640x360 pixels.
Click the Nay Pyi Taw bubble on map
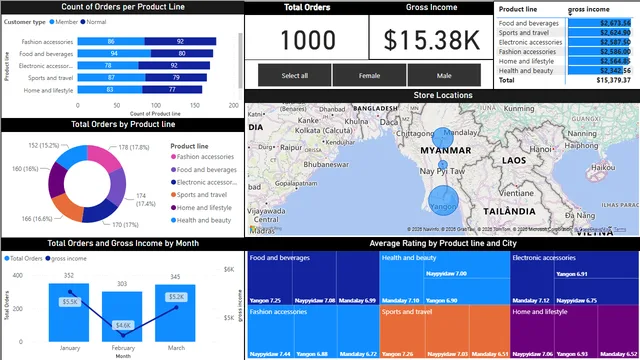[443, 165]
